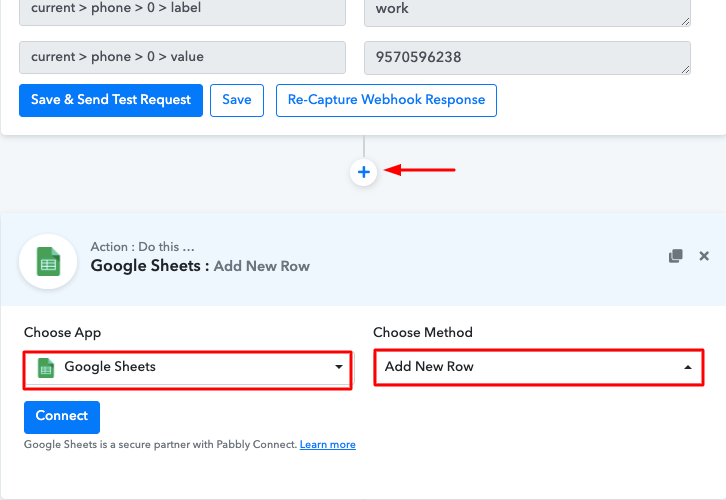Click the Google Sheets logo in action header
Image resolution: width=726 pixels, height=500 pixels.
(x=48, y=262)
